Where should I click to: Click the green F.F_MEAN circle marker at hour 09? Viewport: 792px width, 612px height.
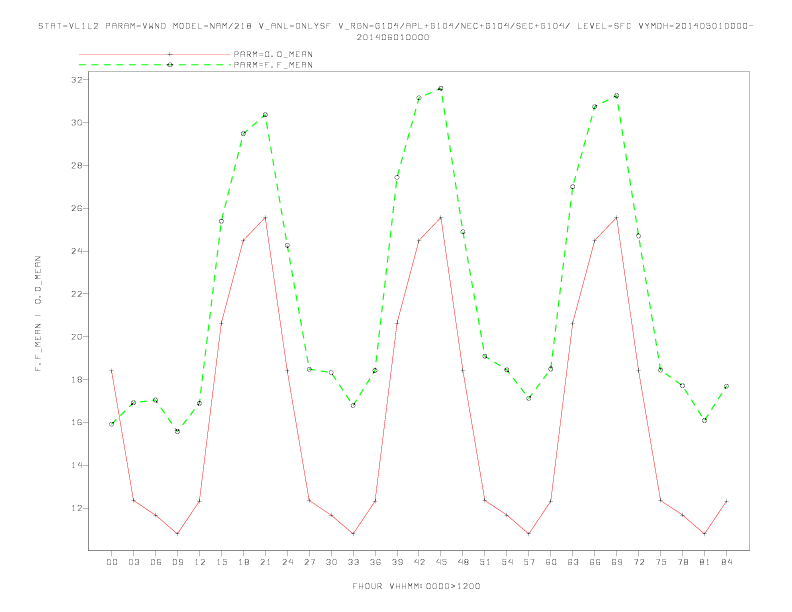(177, 431)
